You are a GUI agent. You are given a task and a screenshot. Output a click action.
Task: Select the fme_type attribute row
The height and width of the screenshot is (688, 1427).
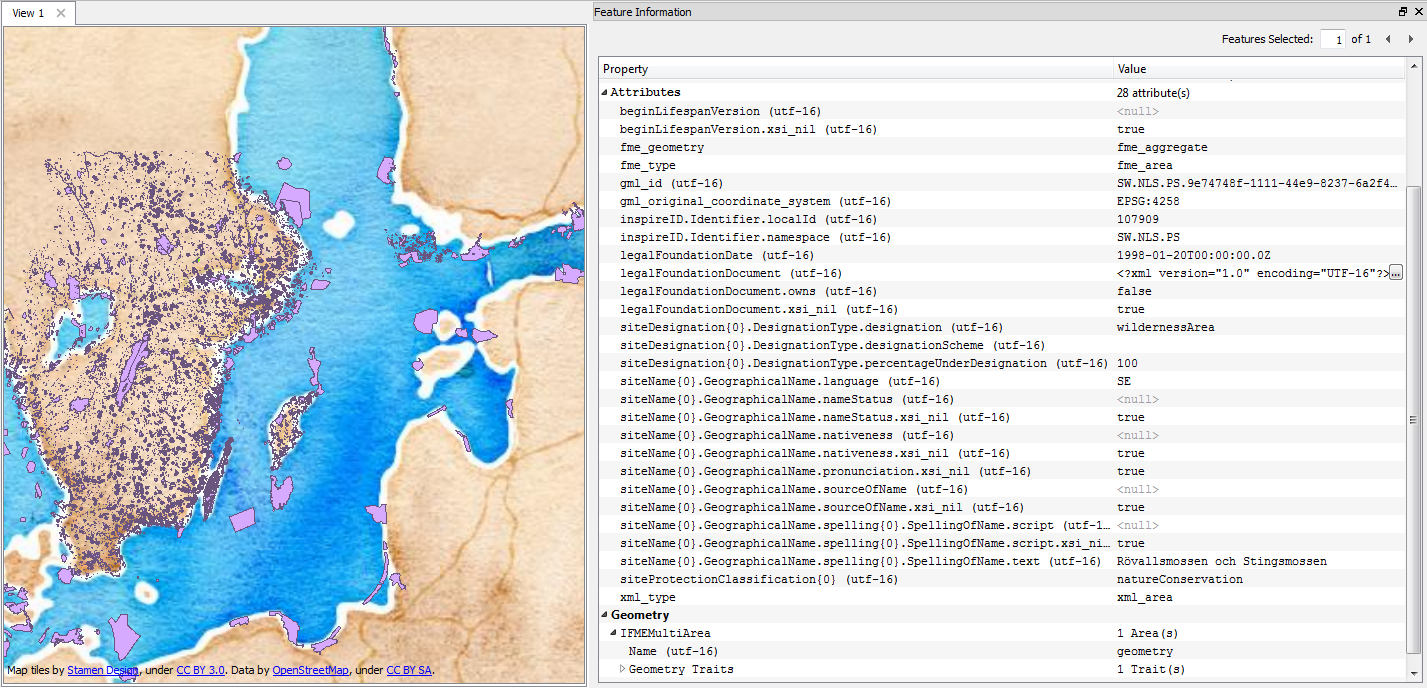[x=1002, y=165]
